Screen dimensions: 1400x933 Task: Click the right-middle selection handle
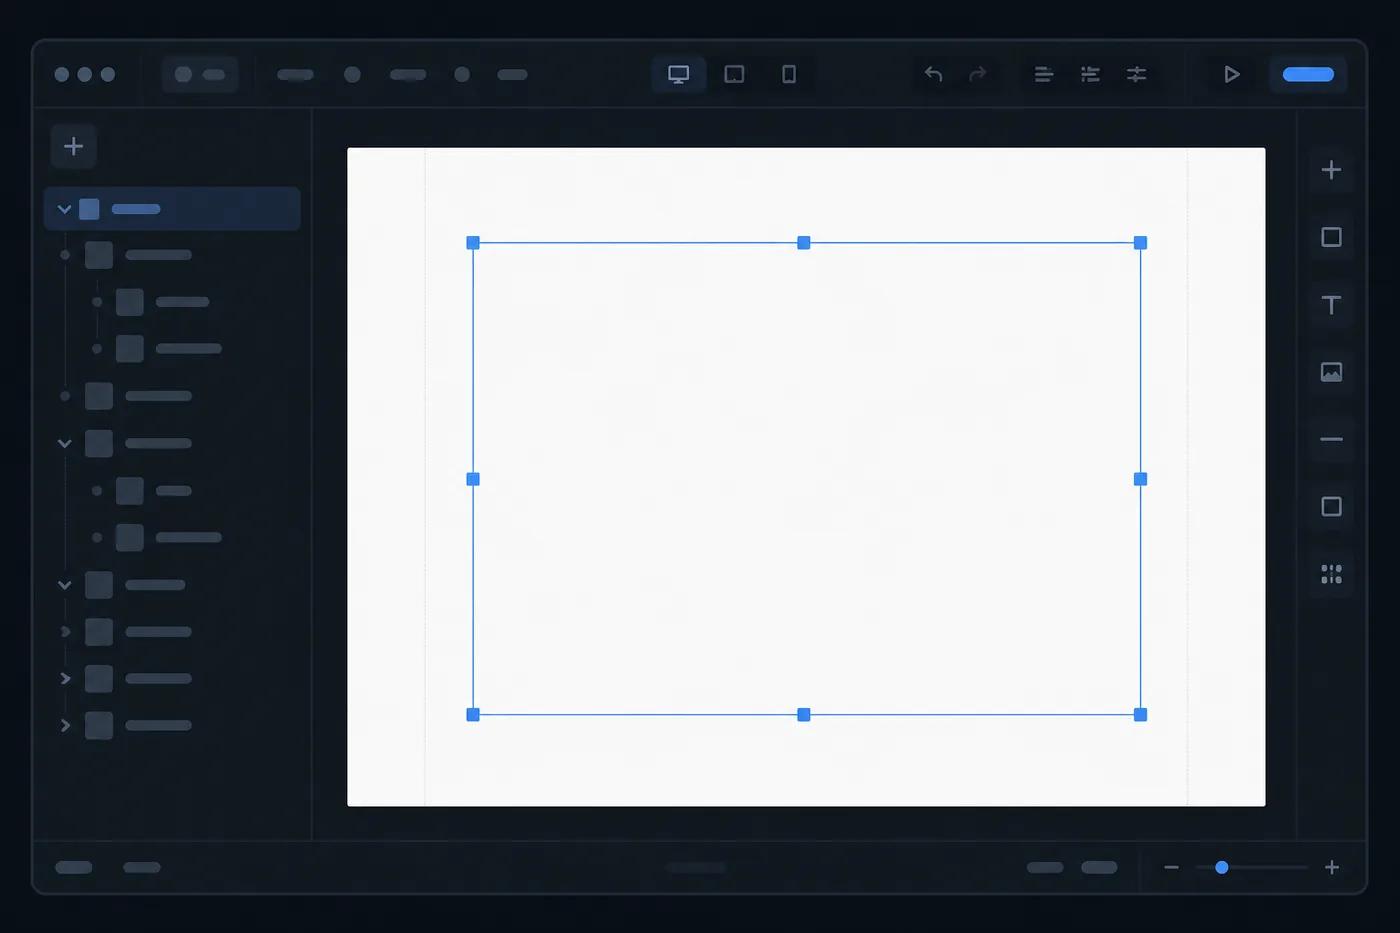click(x=1140, y=479)
